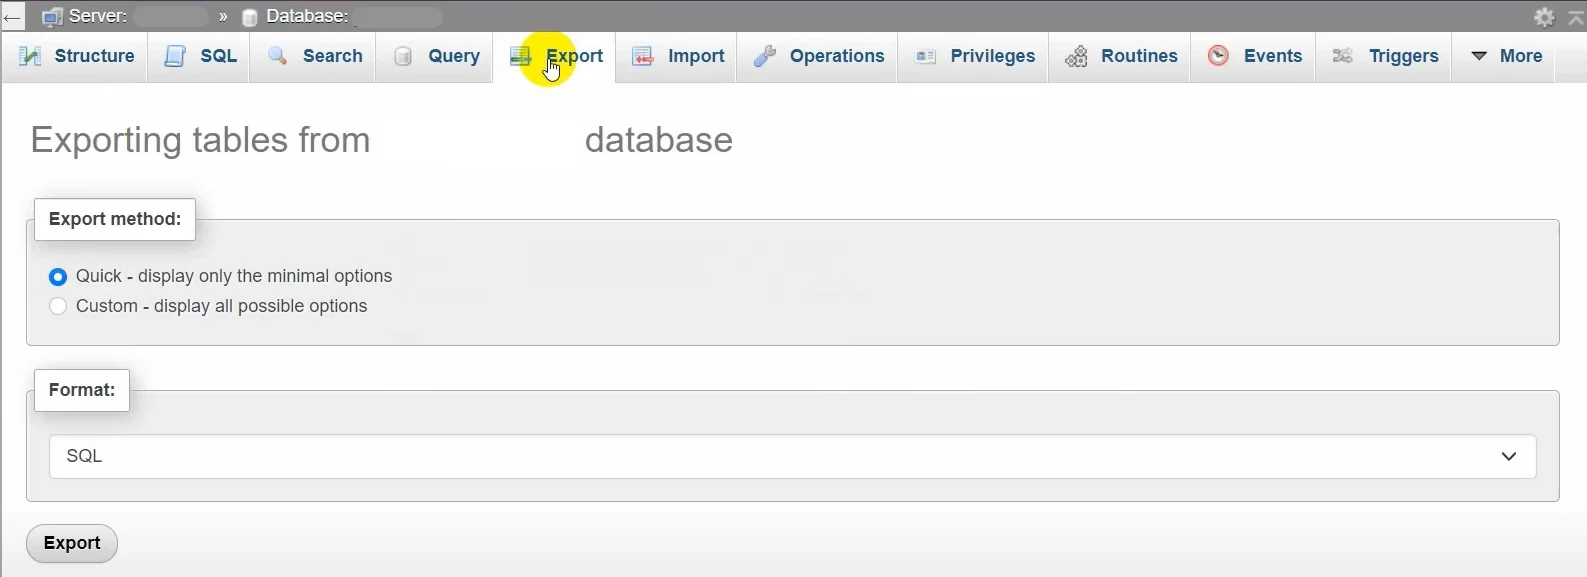Select Custom export method radio button
Viewport: 1587px width, 577px height.
pyautogui.click(x=58, y=306)
